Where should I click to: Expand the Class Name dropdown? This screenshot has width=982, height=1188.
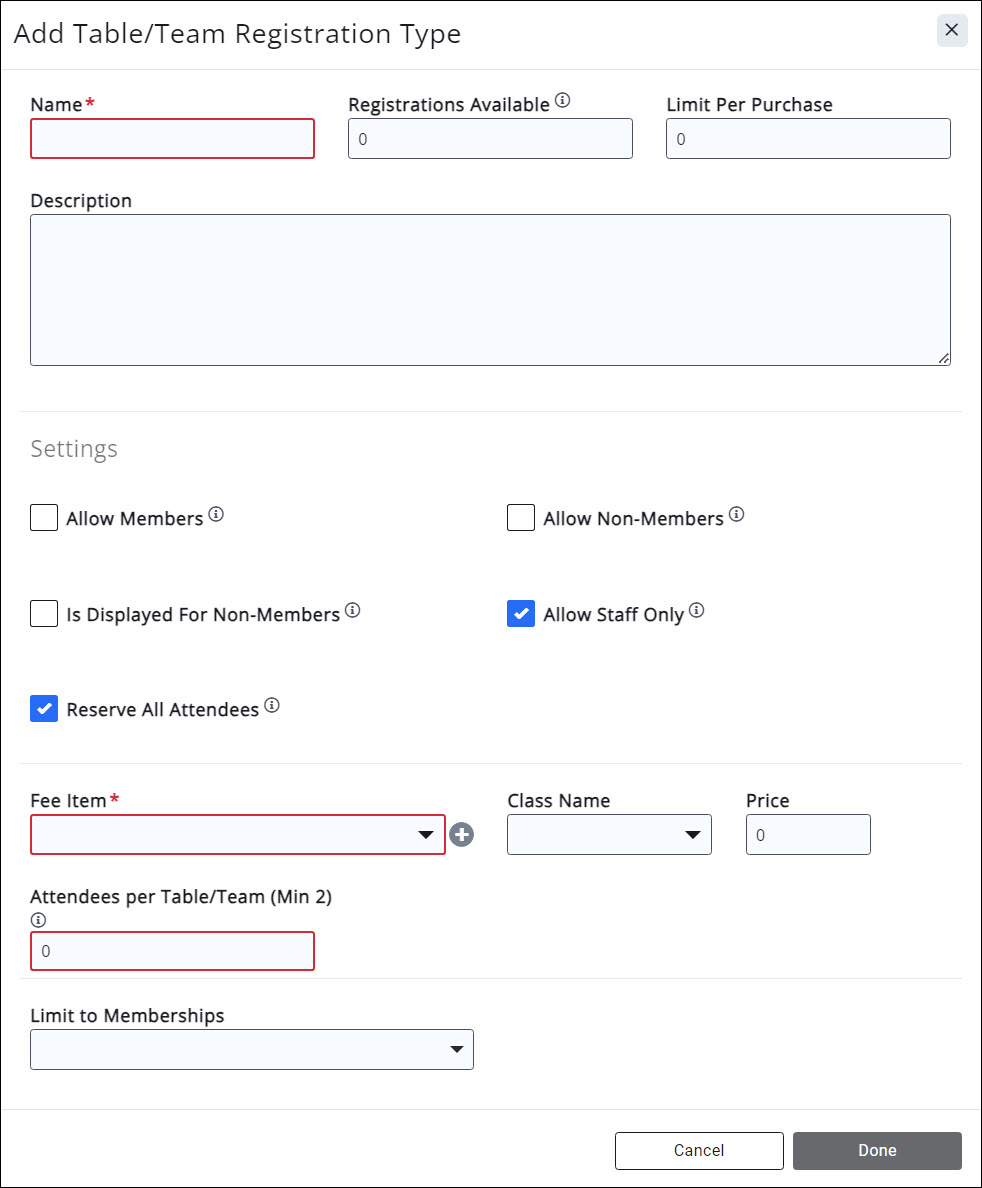click(609, 835)
